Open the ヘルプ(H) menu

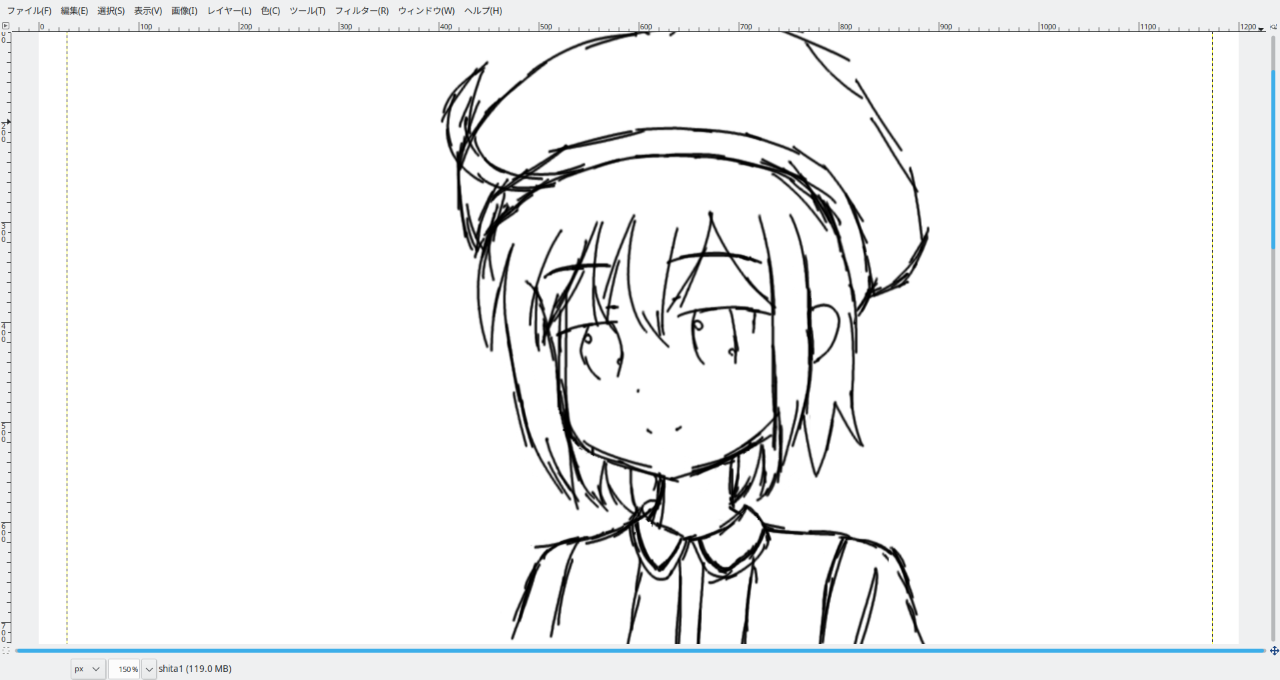[x=483, y=10]
